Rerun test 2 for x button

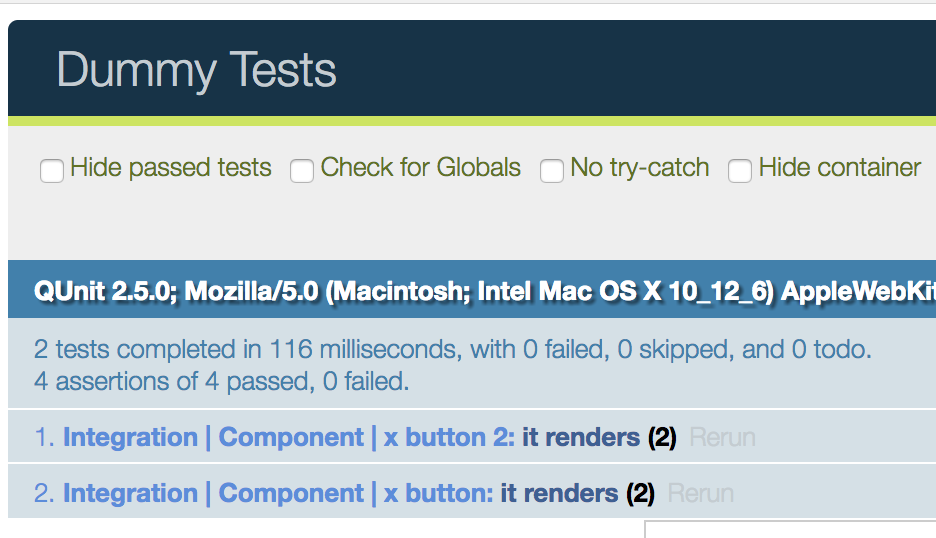coord(700,494)
